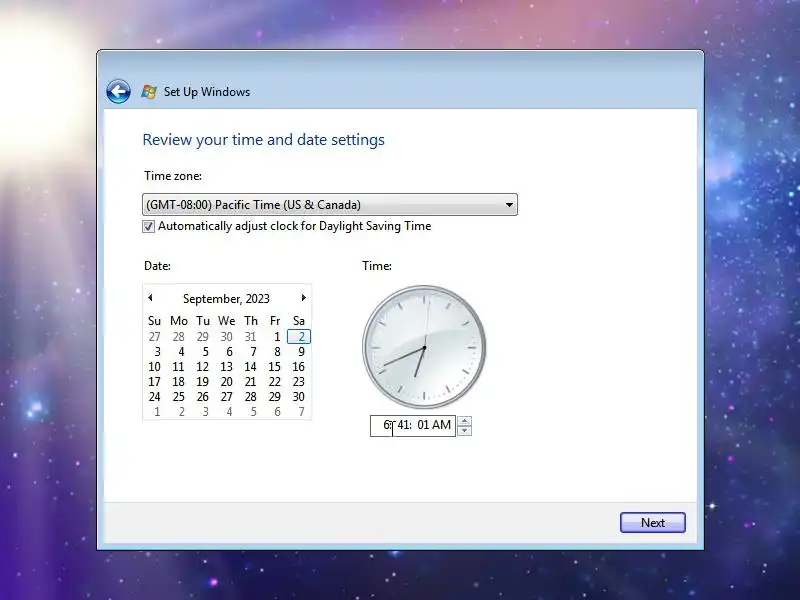Select greyed August 27 in calendar
Viewport: 800px width, 600px height.
pos(154,337)
